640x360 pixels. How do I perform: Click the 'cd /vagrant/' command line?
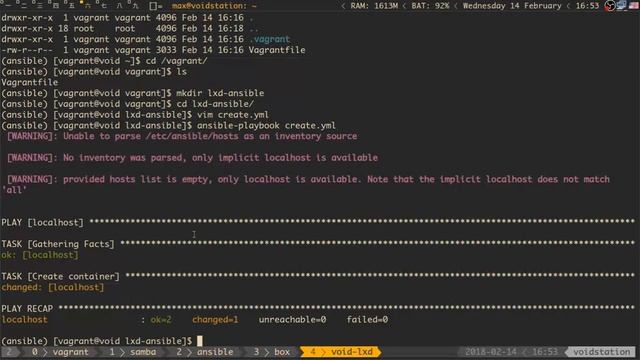(x=176, y=61)
